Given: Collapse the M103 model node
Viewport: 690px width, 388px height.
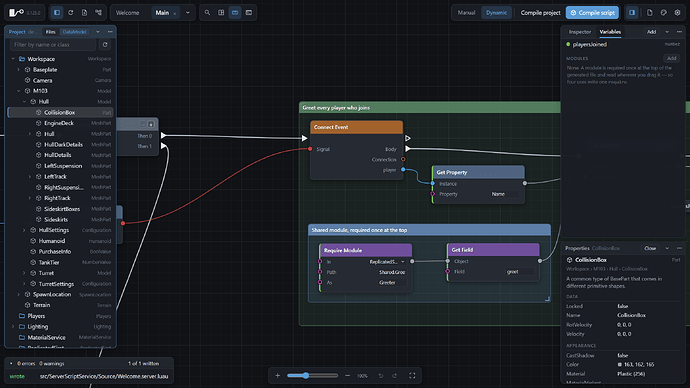Looking at the screenshot, I should (18, 91).
